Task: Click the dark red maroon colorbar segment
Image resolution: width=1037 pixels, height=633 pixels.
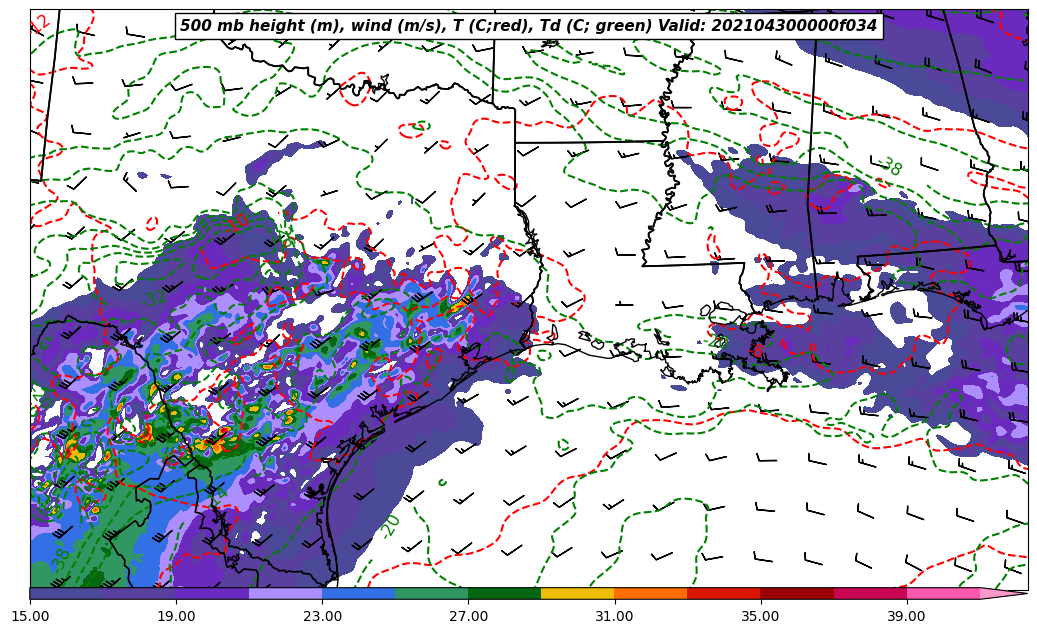Action: pyautogui.click(x=796, y=593)
